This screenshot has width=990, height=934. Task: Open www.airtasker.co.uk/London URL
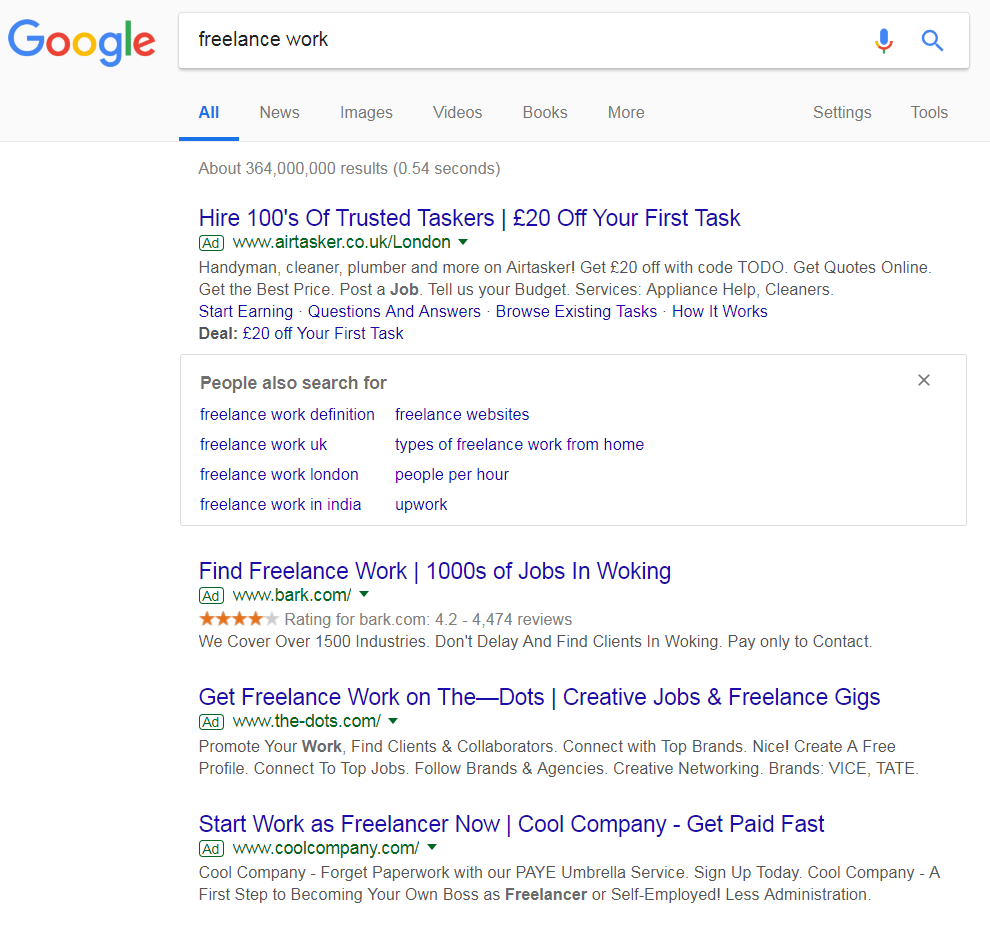(342, 242)
